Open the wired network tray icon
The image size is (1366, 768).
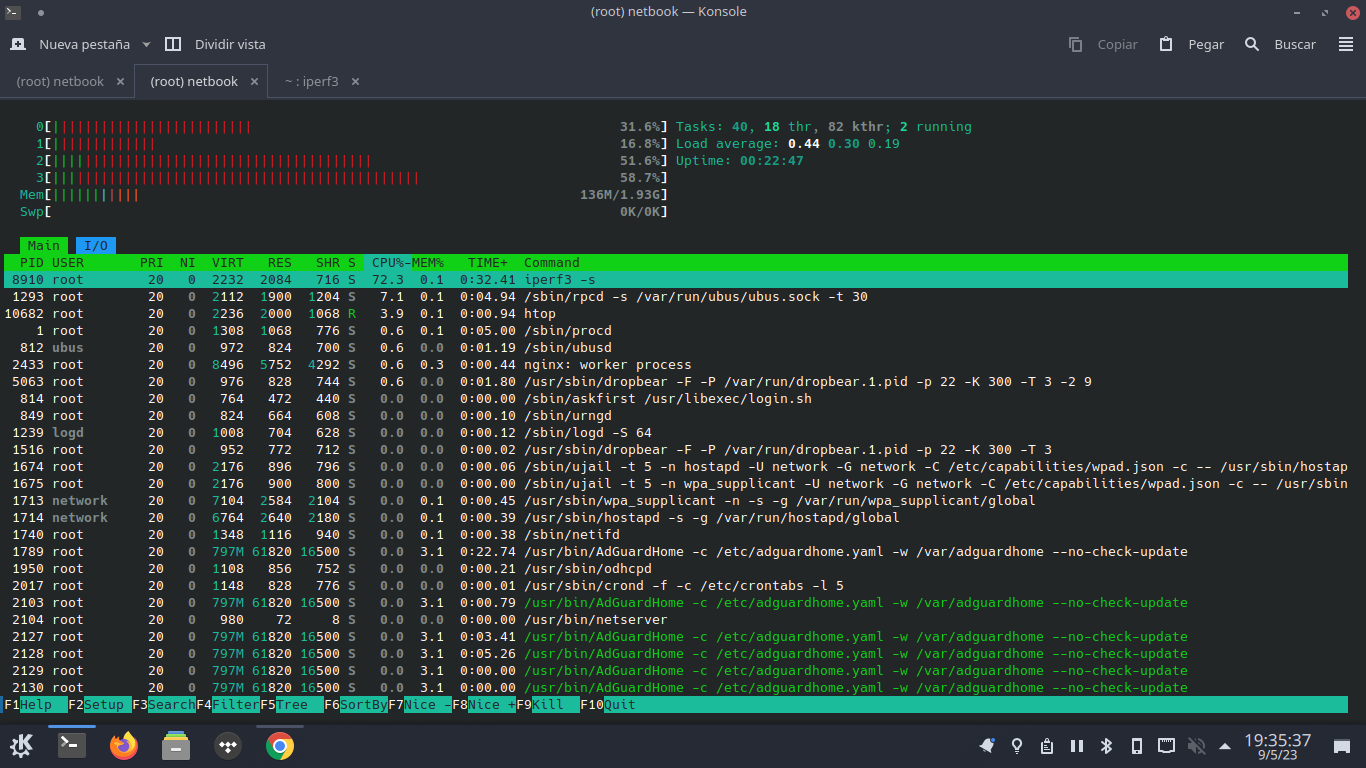pyautogui.click(x=1166, y=746)
